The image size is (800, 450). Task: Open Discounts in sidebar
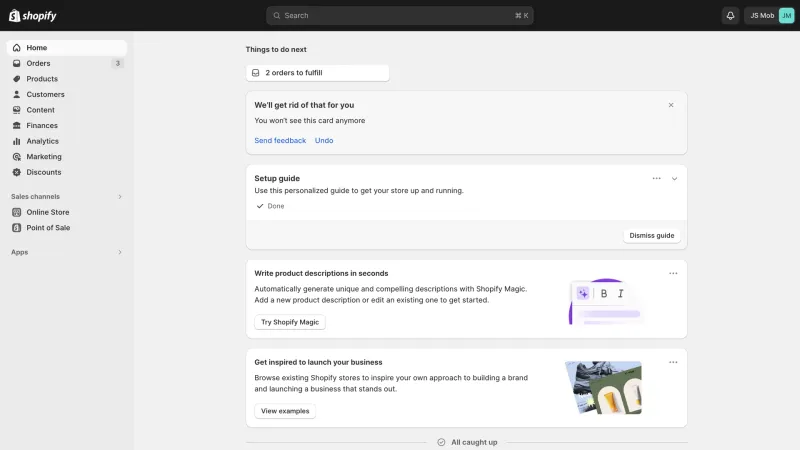(67, 172)
